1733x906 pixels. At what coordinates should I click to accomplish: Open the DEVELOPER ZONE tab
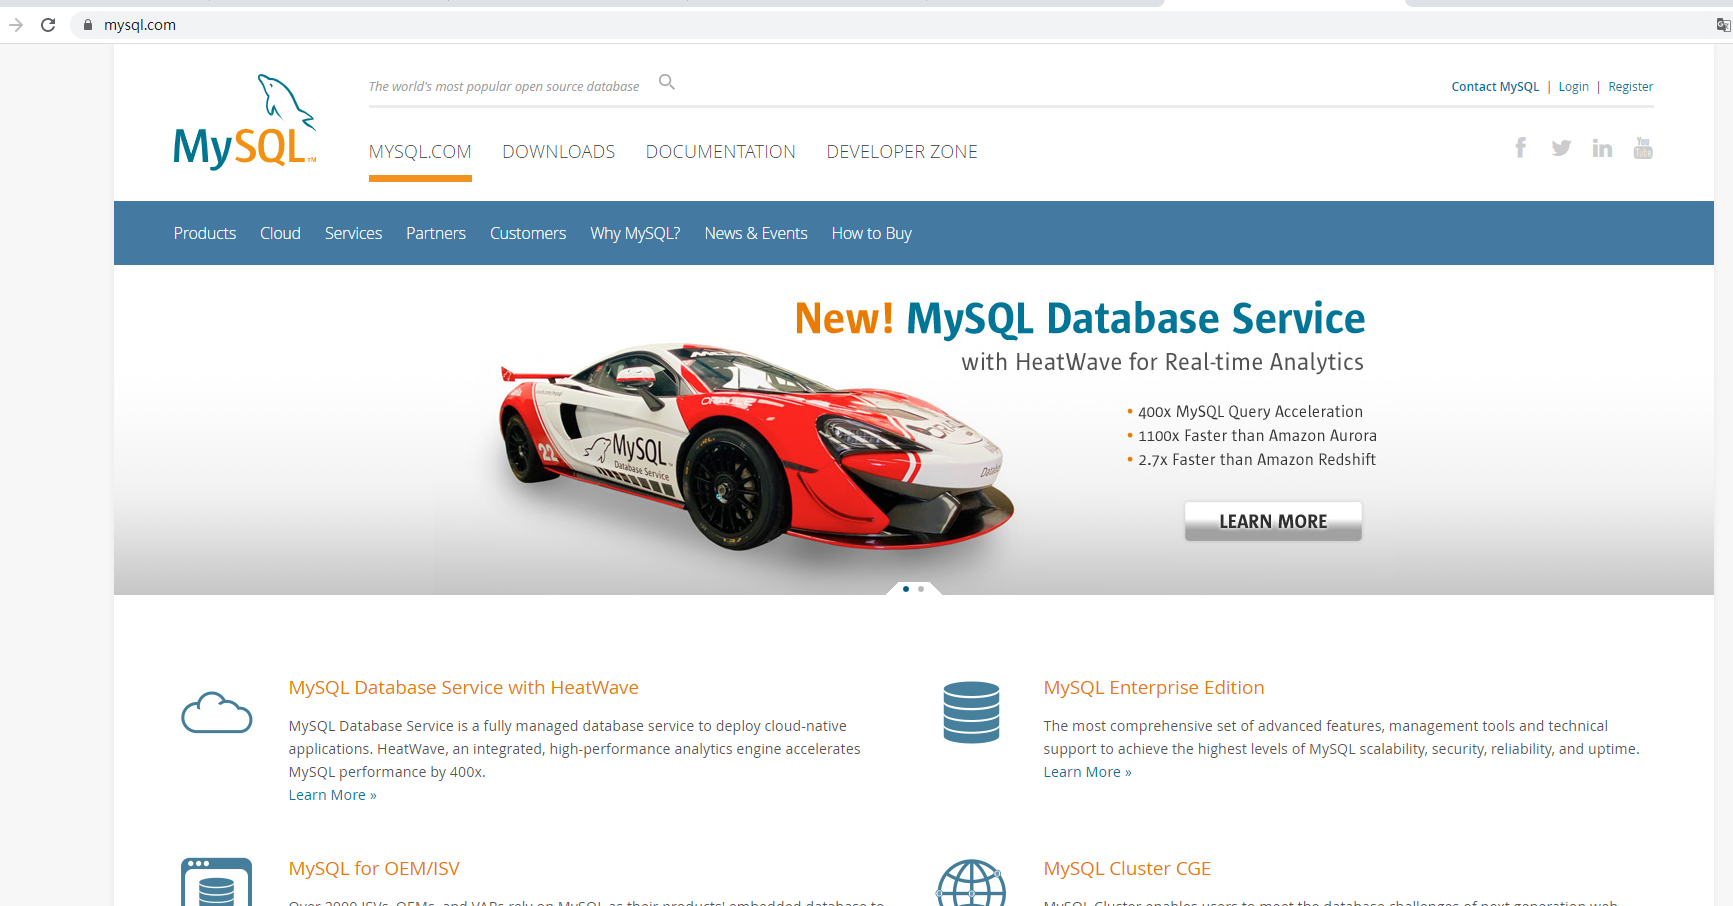901,151
